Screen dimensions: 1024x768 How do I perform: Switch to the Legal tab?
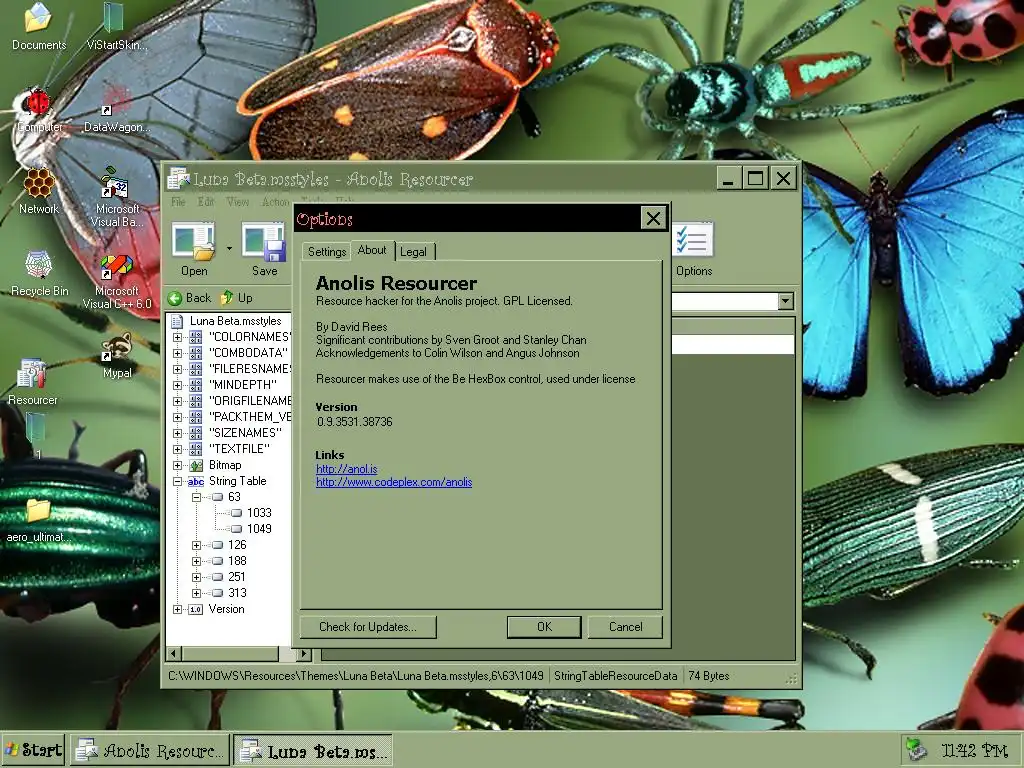413,251
